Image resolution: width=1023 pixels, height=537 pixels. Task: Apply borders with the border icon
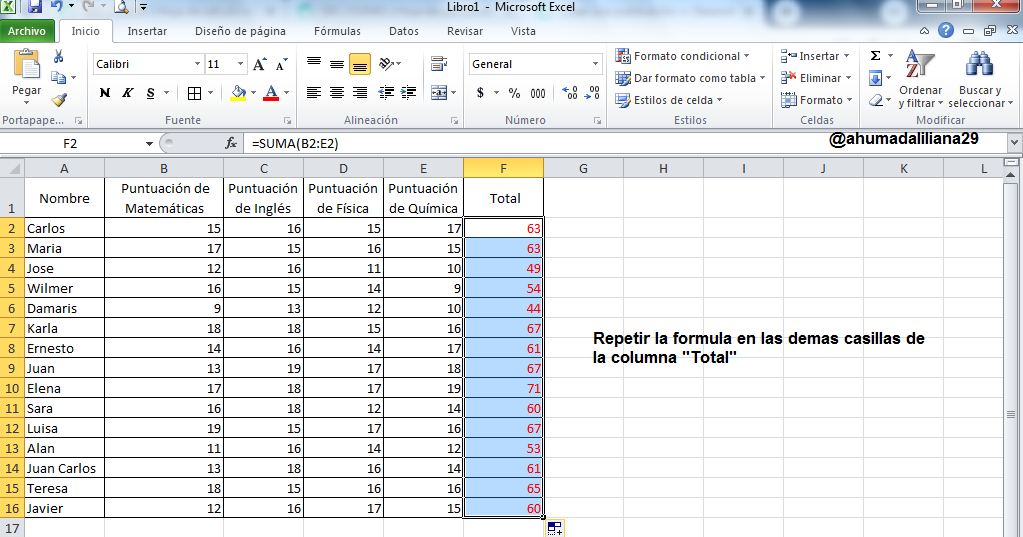(194, 93)
